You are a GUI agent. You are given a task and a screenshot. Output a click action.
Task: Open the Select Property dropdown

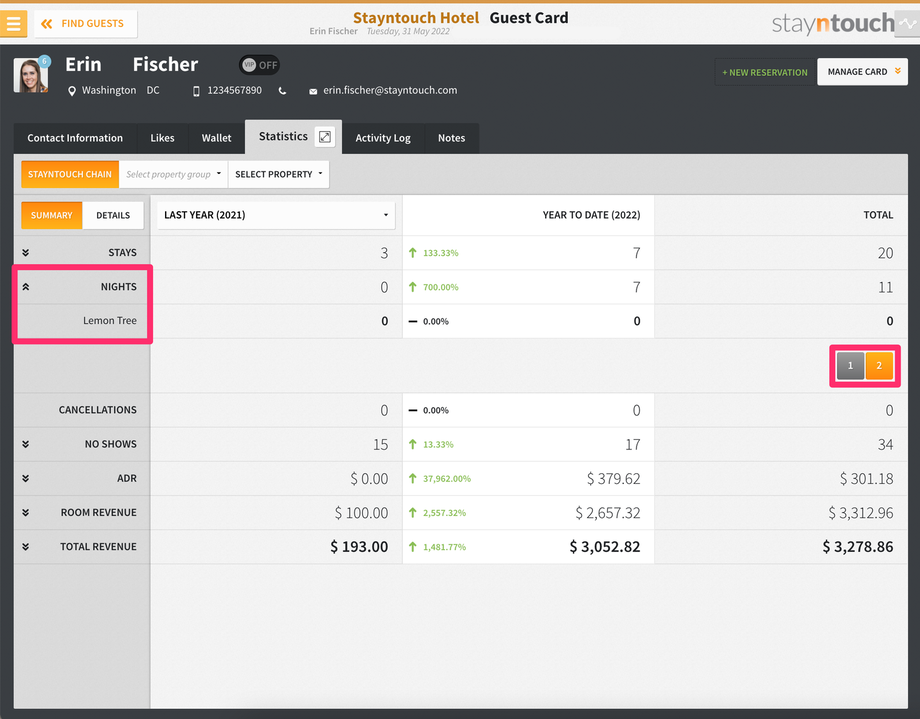click(279, 174)
